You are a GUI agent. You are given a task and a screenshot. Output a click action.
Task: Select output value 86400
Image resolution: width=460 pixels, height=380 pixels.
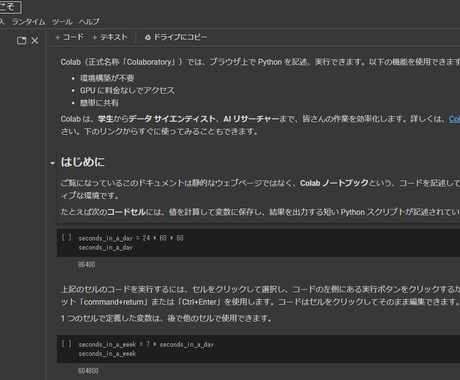[86, 264]
